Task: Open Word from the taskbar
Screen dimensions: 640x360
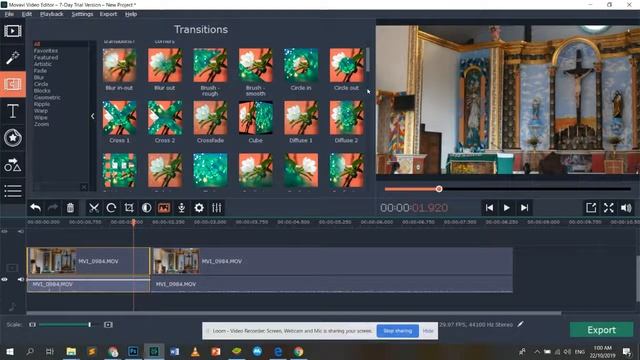Action: 174,351
